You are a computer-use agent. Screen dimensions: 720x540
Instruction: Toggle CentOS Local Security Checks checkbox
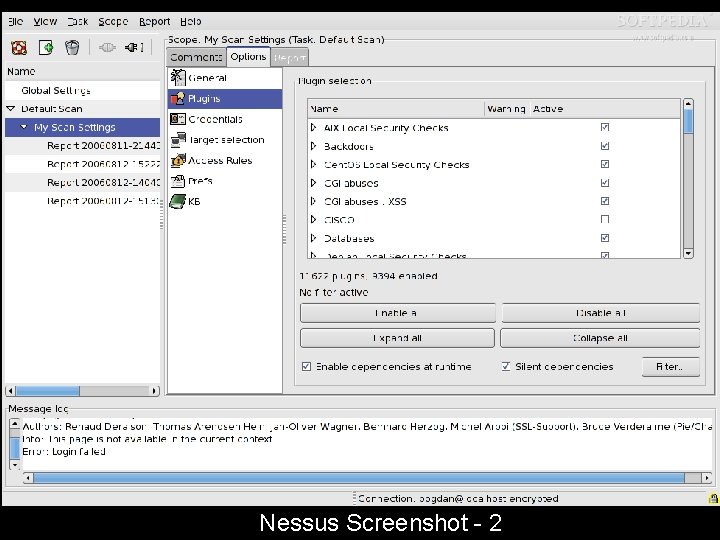coord(605,164)
